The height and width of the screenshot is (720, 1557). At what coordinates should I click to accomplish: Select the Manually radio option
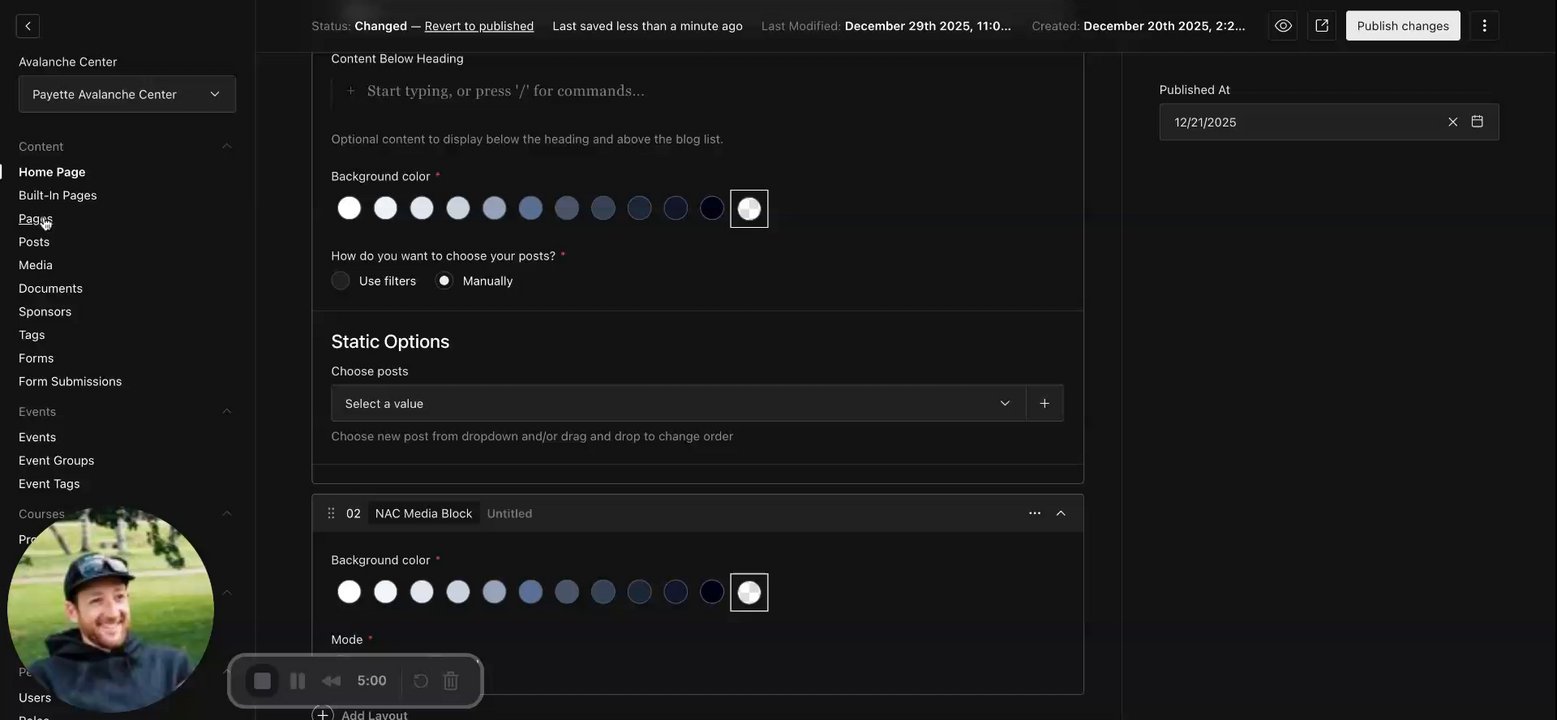[444, 281]
